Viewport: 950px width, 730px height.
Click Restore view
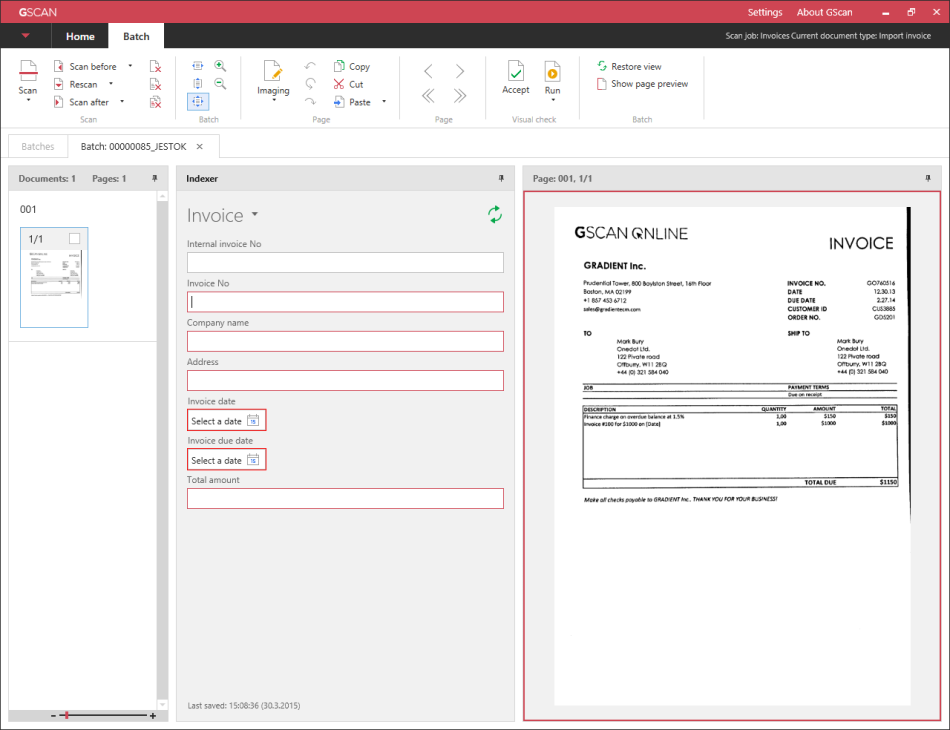pyautogui.click(x=636, y=66)
